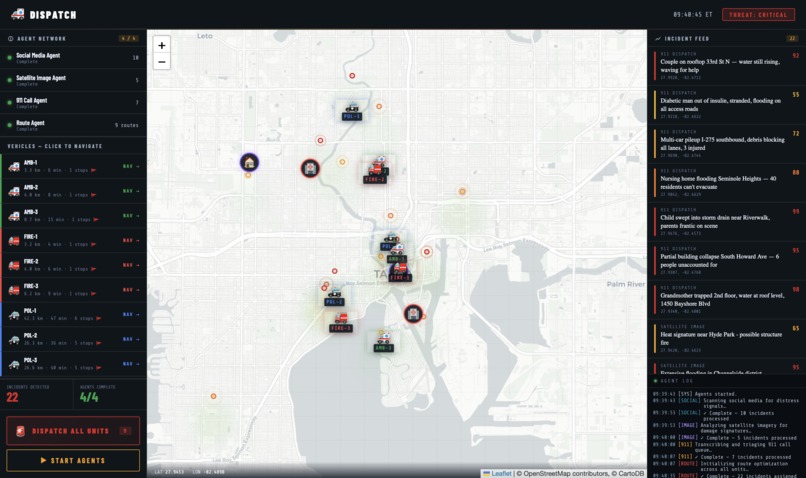
Task: Click Route Agent green status dot
Action: point(9,125)
